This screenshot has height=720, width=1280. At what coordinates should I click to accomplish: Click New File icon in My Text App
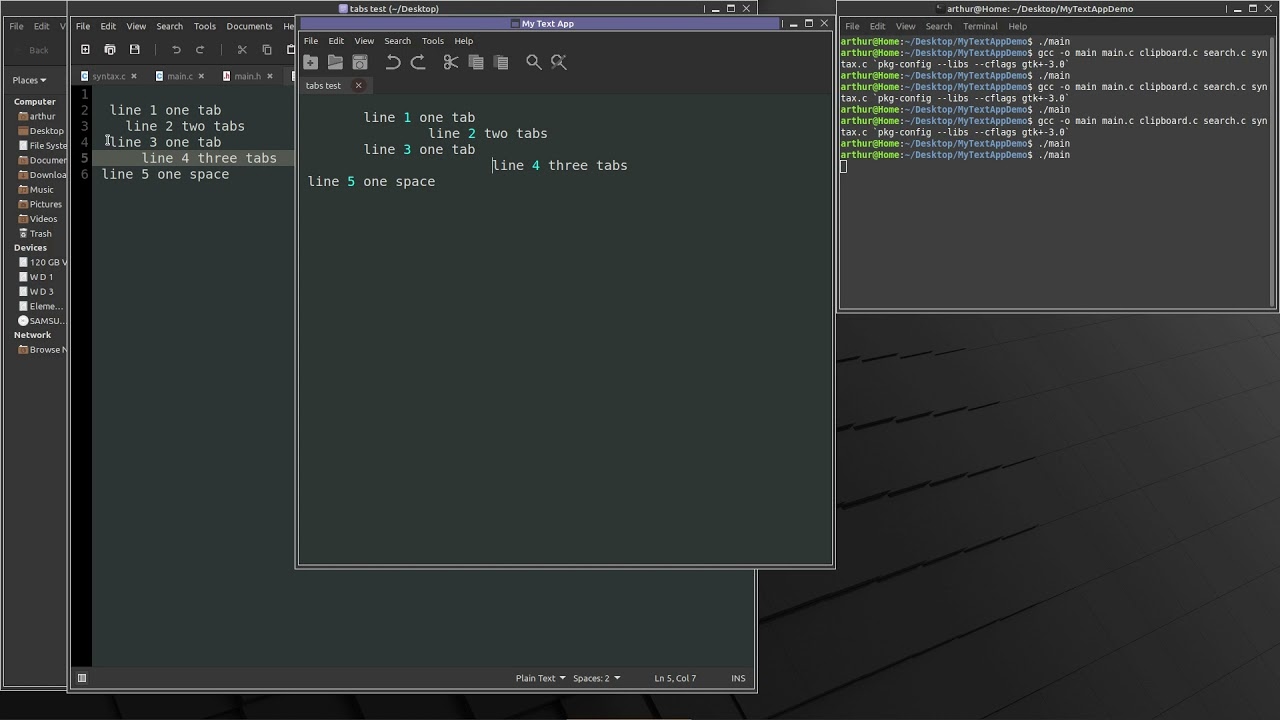pyautogui.click(x=311, y=62)
